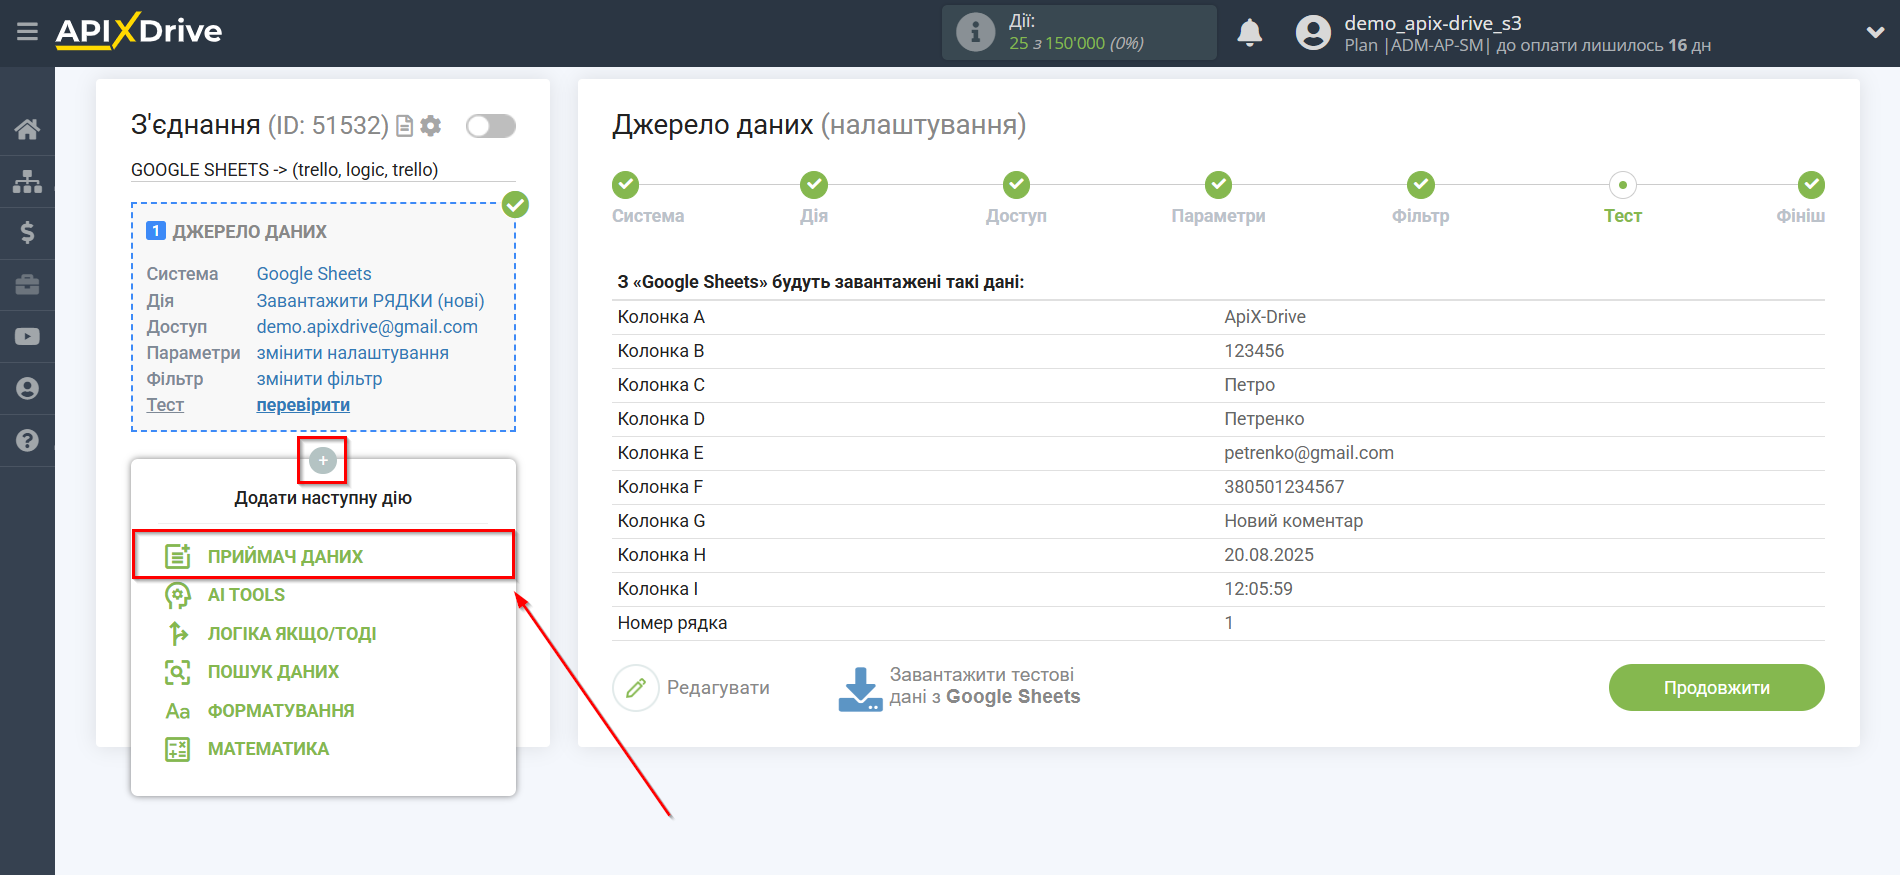Click the ПОШУК ДАНИХ search icon

tap(178, 672)
